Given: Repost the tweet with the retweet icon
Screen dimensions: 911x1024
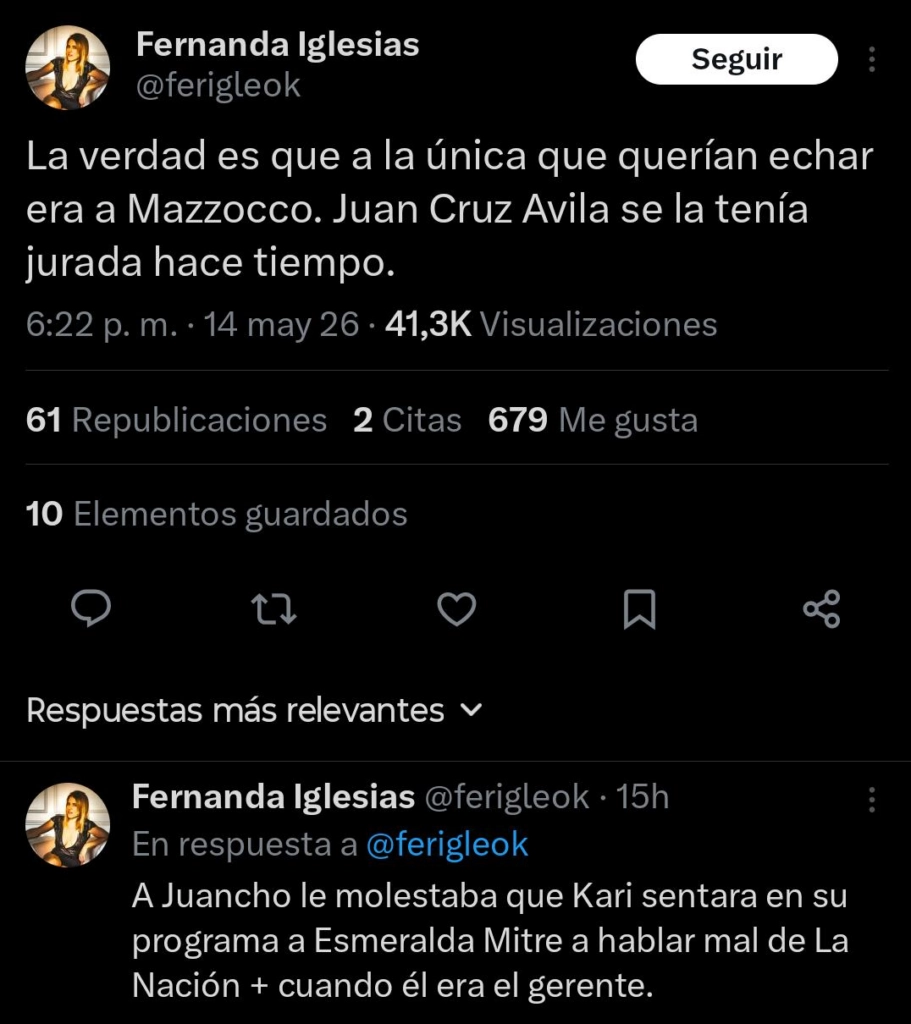Looking at the screenshot, I should pyautogui.click(x=274, y=609).
